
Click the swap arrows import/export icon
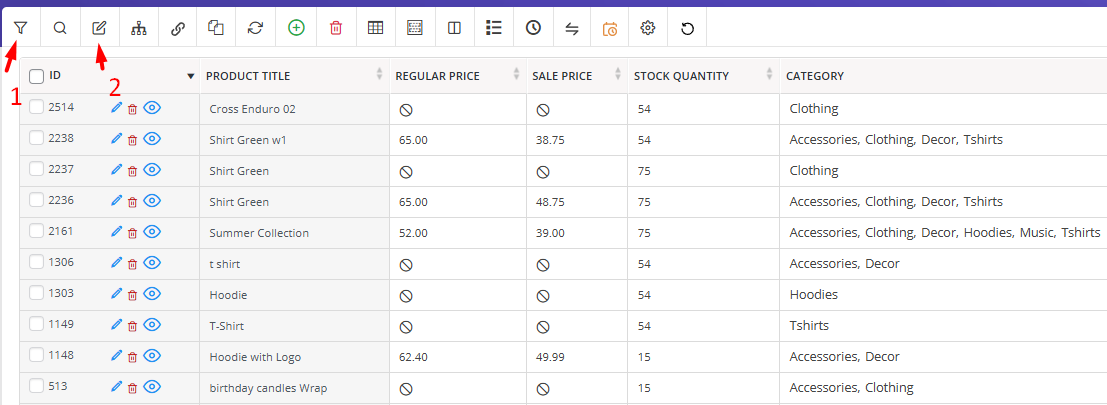click(x=572, y=28)
